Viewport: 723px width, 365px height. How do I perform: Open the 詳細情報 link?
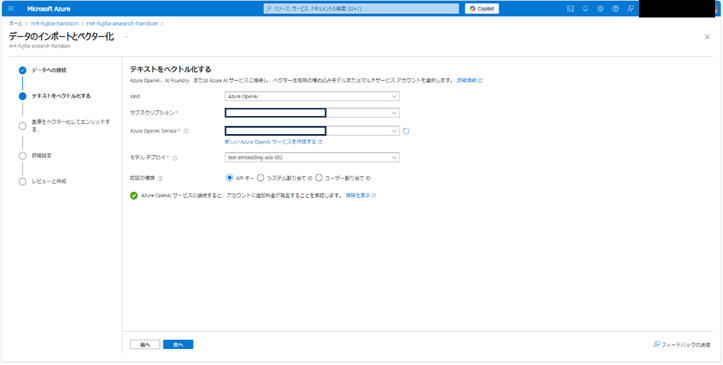click(469, 80)
